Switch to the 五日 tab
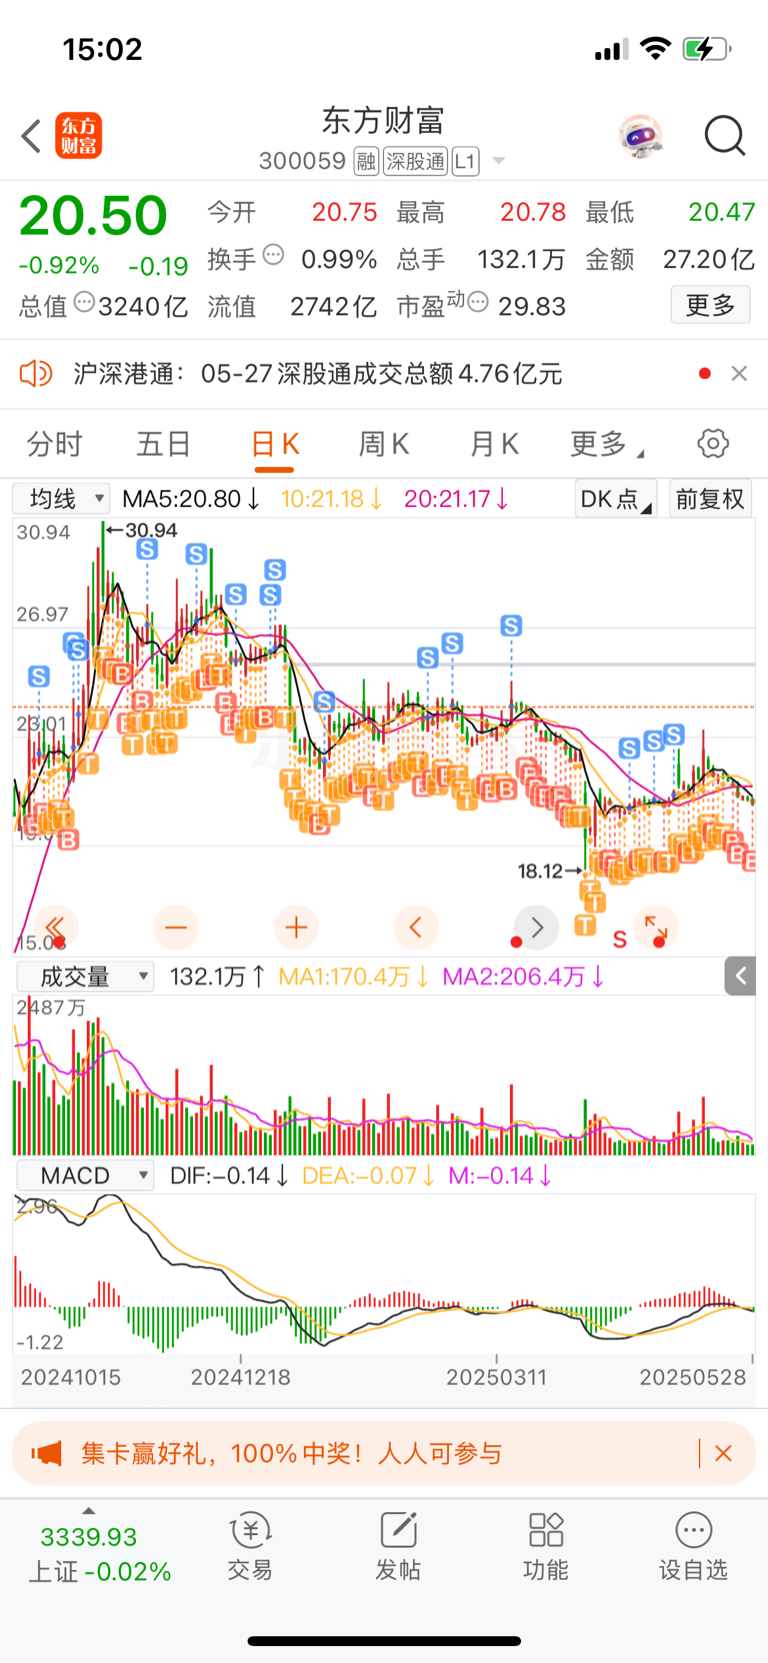 163,444
